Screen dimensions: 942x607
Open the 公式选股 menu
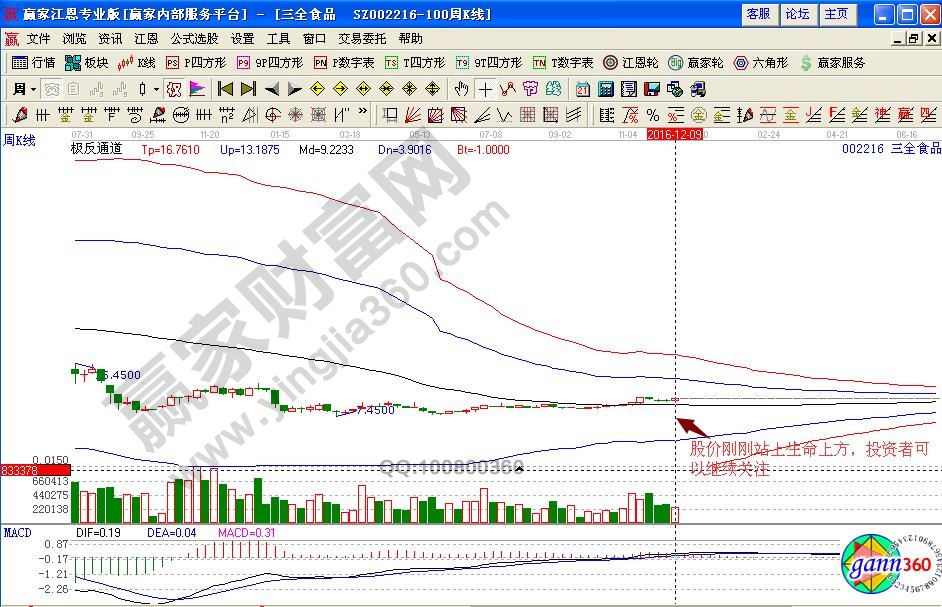(194, 38)
